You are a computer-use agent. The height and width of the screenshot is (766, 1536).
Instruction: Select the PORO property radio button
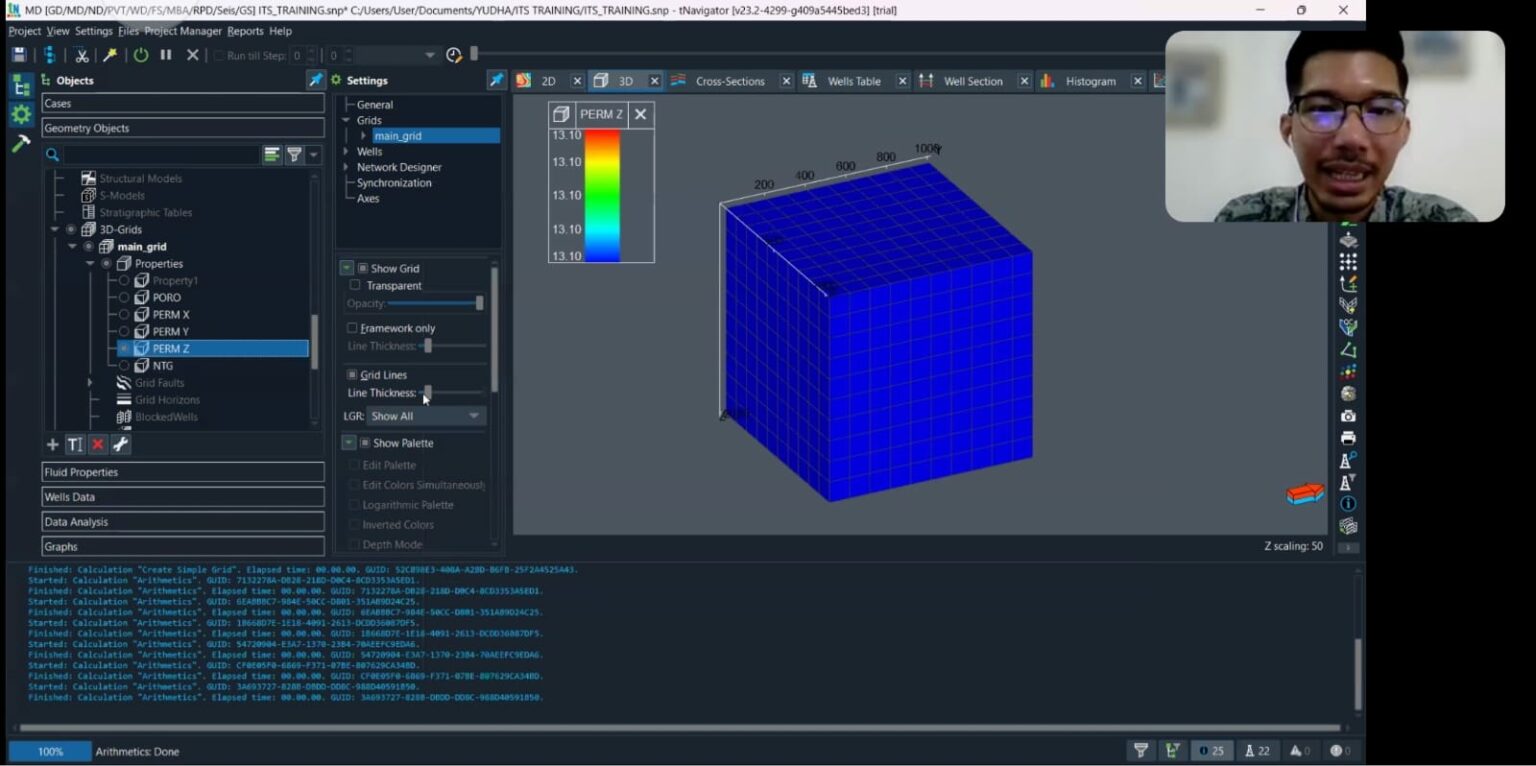click(125, 298)
